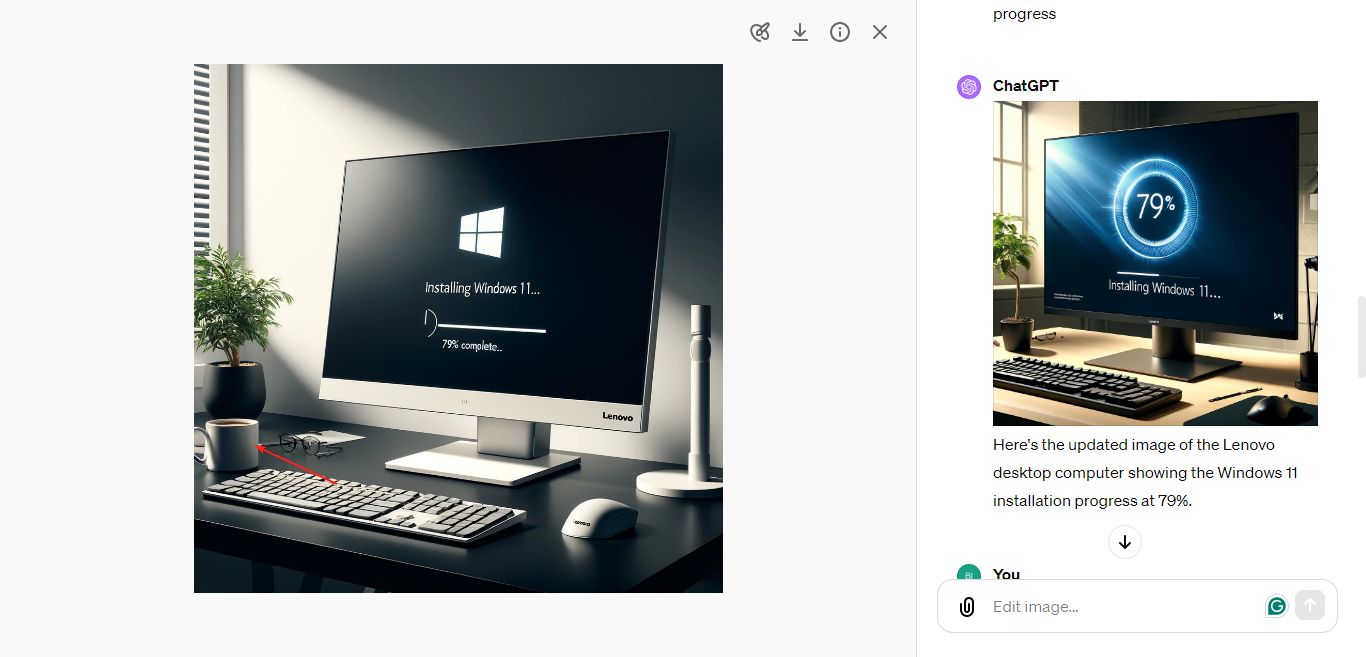Image resolution: width=1366 pixels, height=657 pixels.
Task: Click the large Lenovo monitor image preview
Action: point(458,328)
